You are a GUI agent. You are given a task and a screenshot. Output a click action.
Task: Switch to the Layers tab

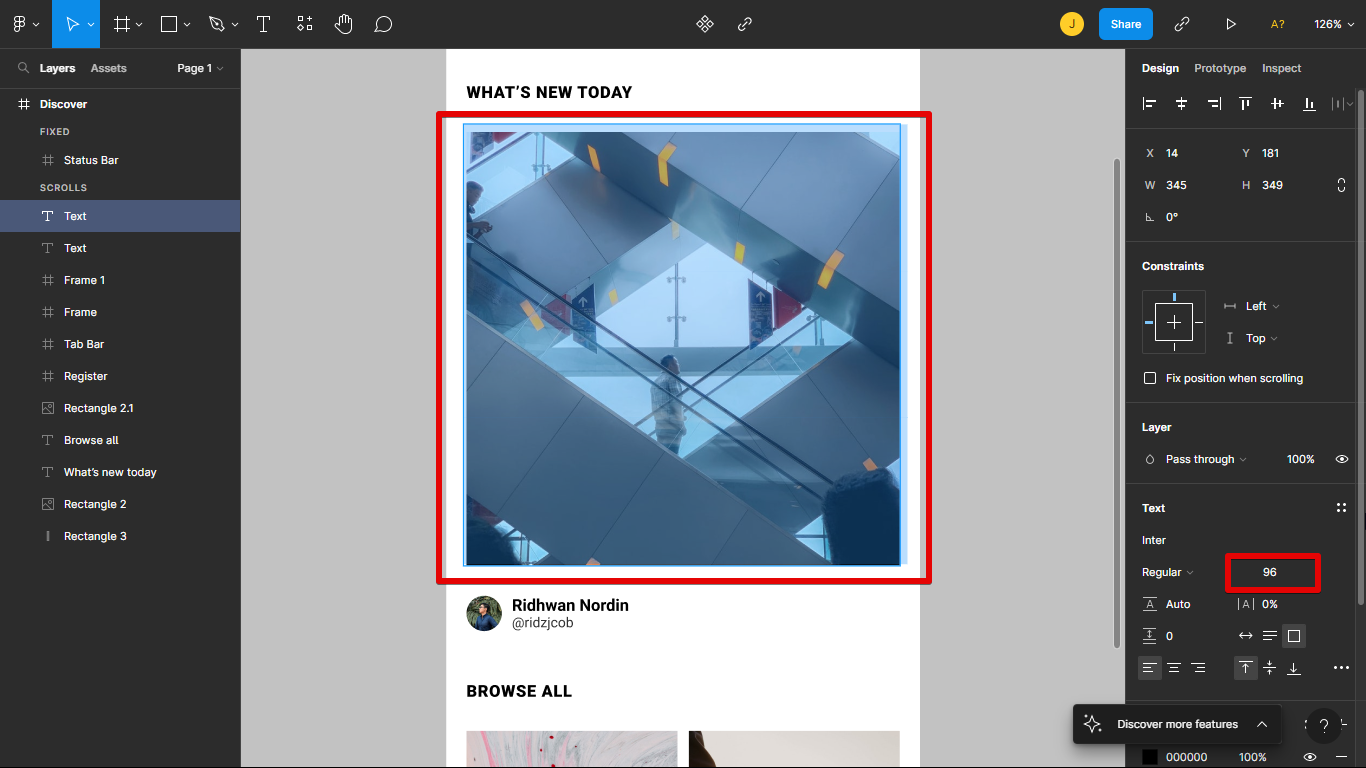[57, 68]
